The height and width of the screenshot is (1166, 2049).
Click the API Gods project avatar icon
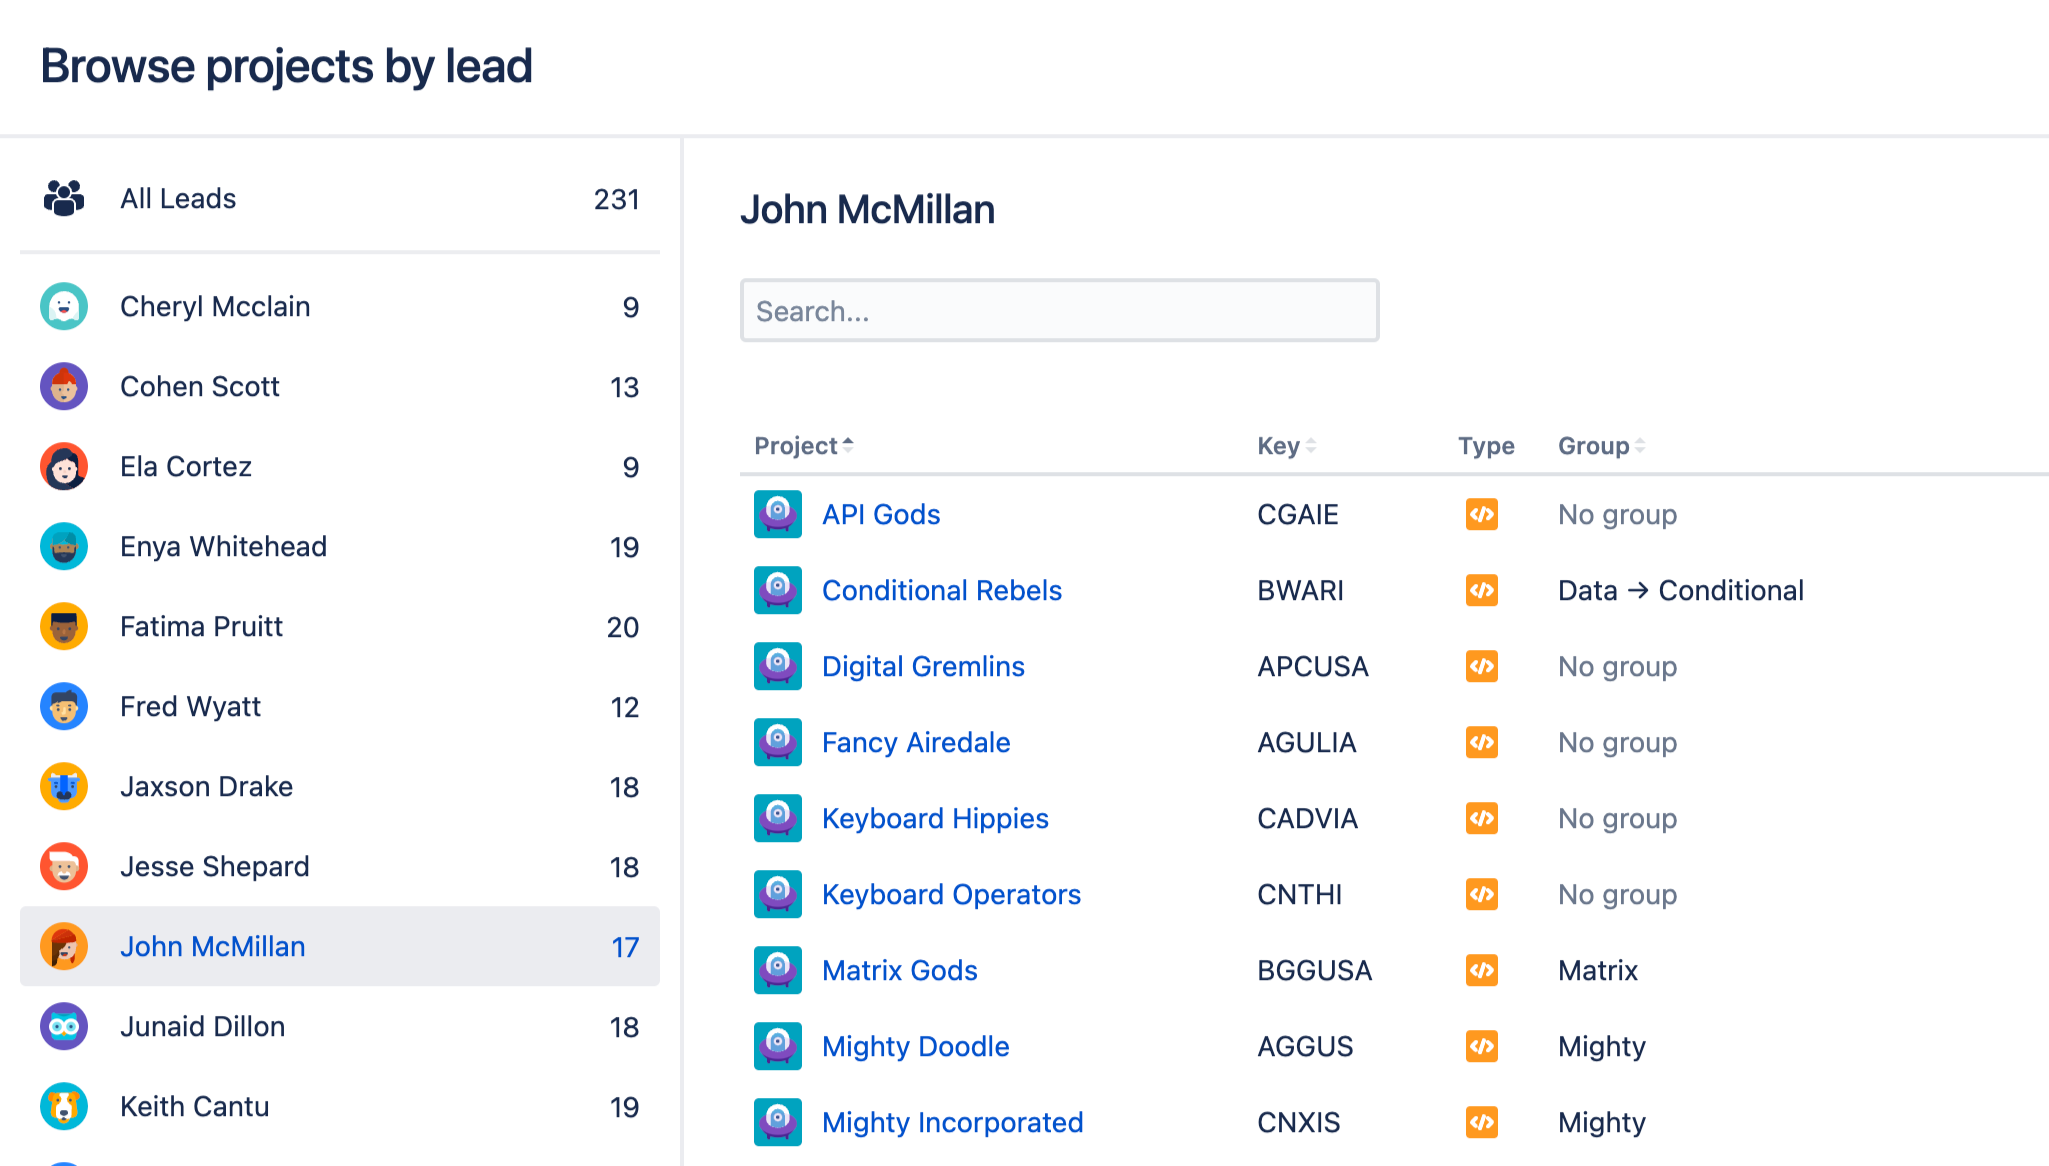point(777,514)
